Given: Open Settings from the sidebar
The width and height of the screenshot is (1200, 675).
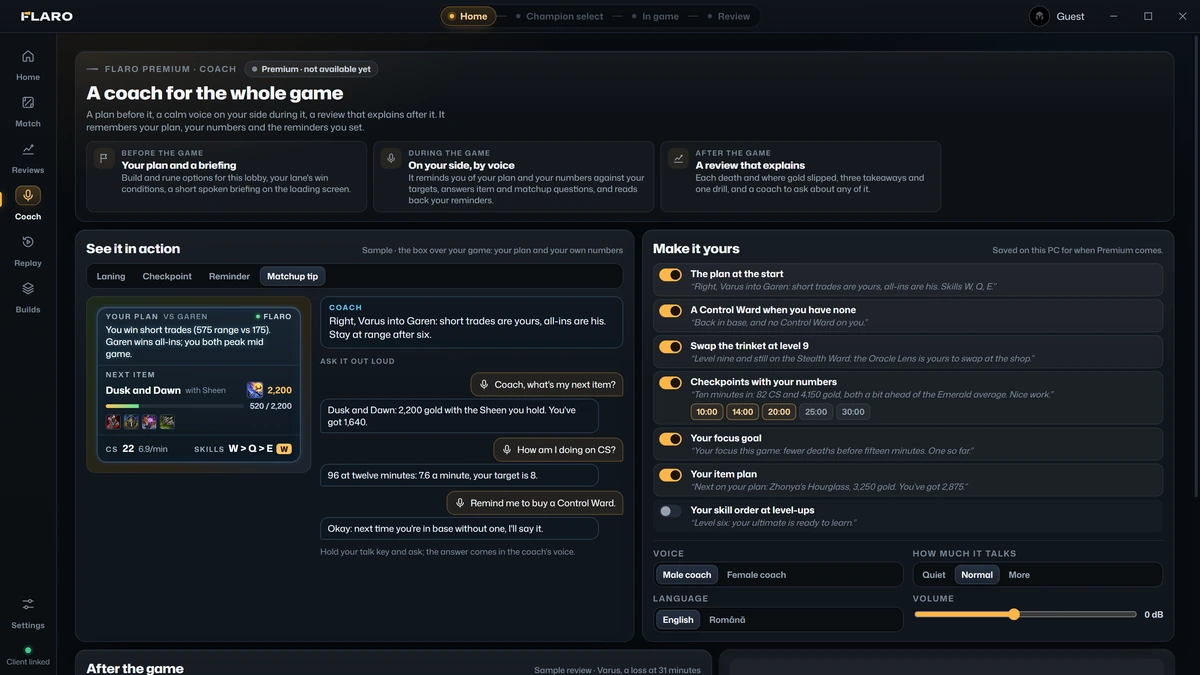Looking at the screenshot, I should pos(28,612).
